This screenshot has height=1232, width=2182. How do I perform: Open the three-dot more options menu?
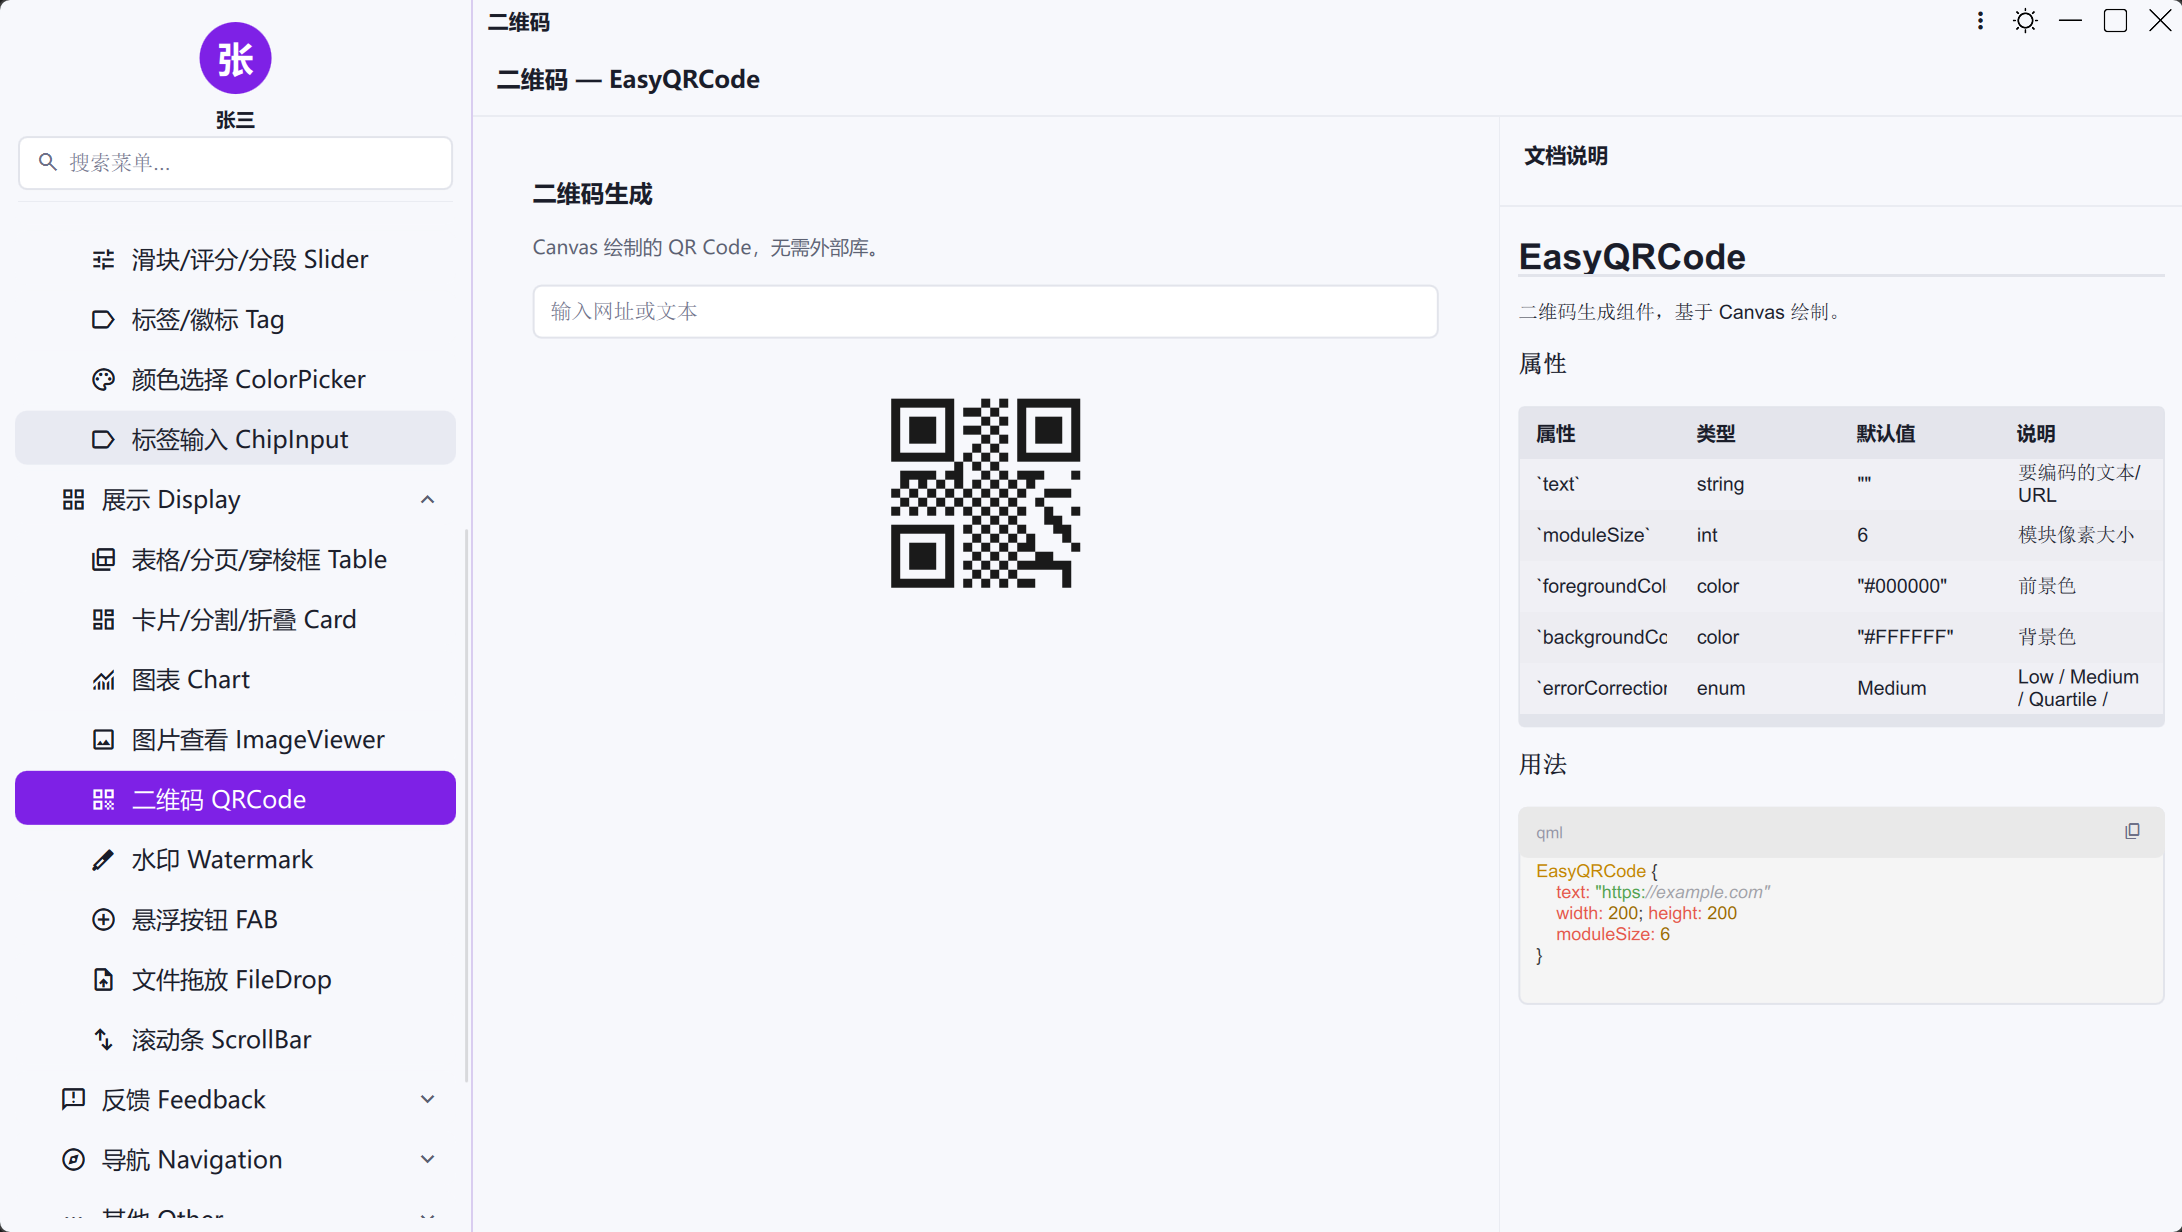tap(1980, 21)
